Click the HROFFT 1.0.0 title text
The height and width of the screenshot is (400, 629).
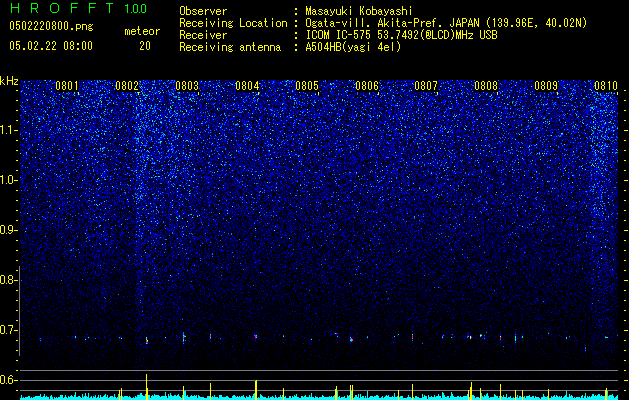click(x=78, y=8)
